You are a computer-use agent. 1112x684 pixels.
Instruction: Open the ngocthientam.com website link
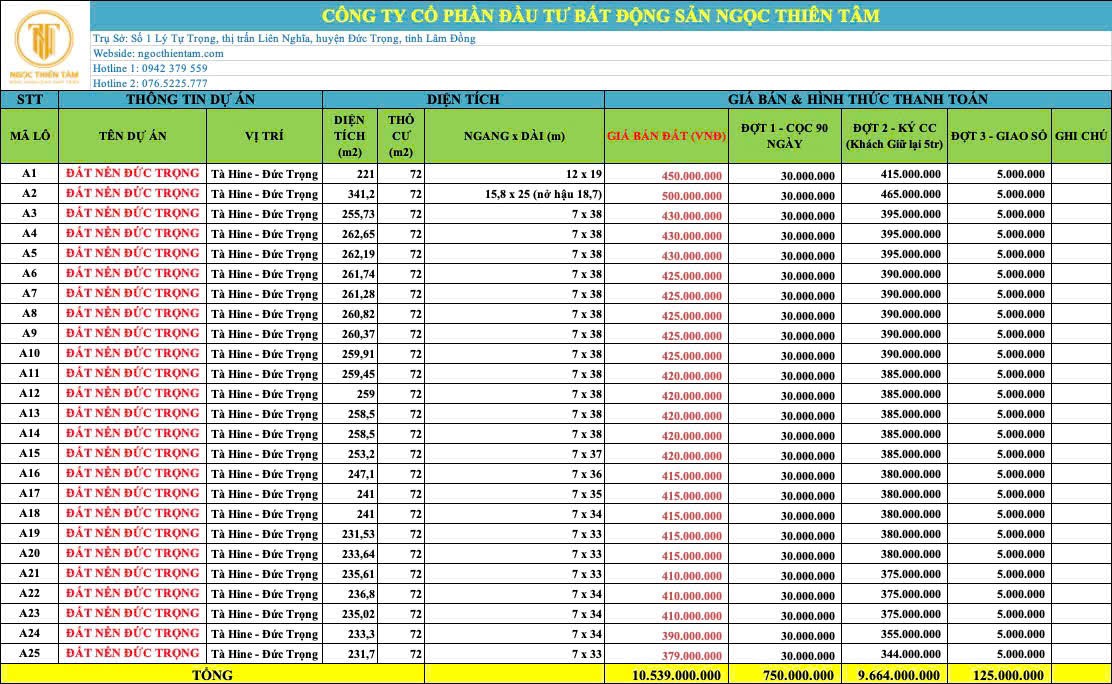(x=180, y=53)
